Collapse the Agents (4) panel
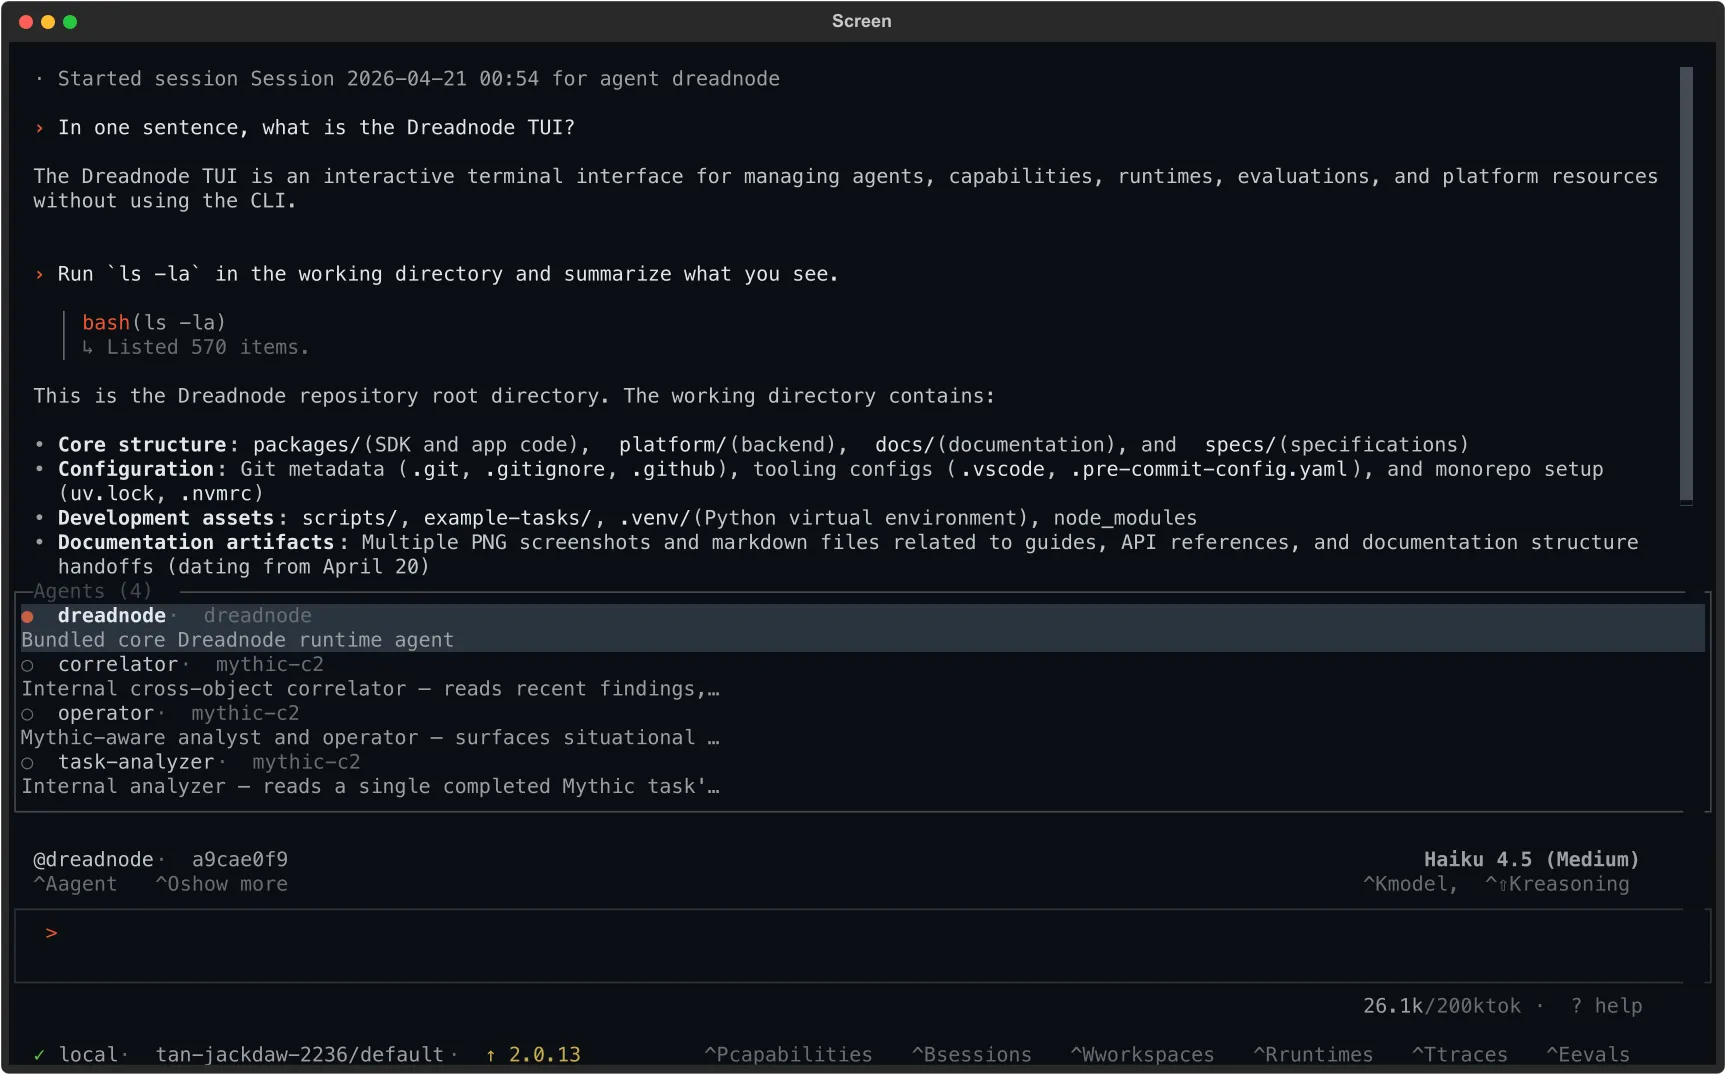The image size is (1726, 1075). (x=92, y=591)
